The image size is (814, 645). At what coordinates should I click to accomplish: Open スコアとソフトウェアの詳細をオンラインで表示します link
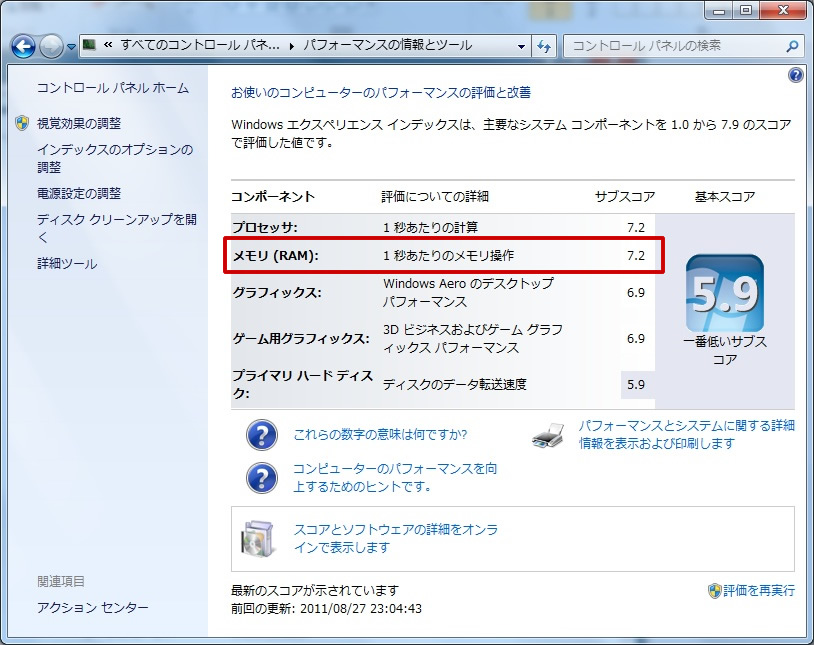(x=396, y=539)
